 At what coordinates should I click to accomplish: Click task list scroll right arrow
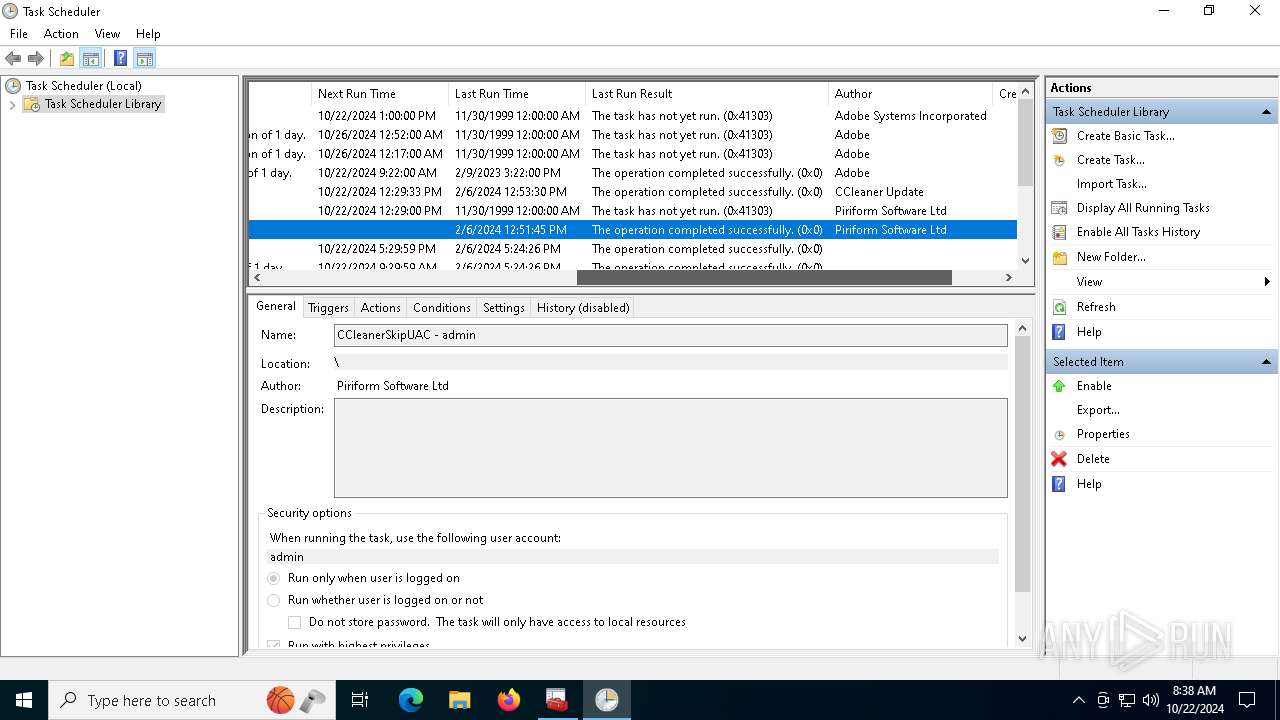pos(1008,278)
